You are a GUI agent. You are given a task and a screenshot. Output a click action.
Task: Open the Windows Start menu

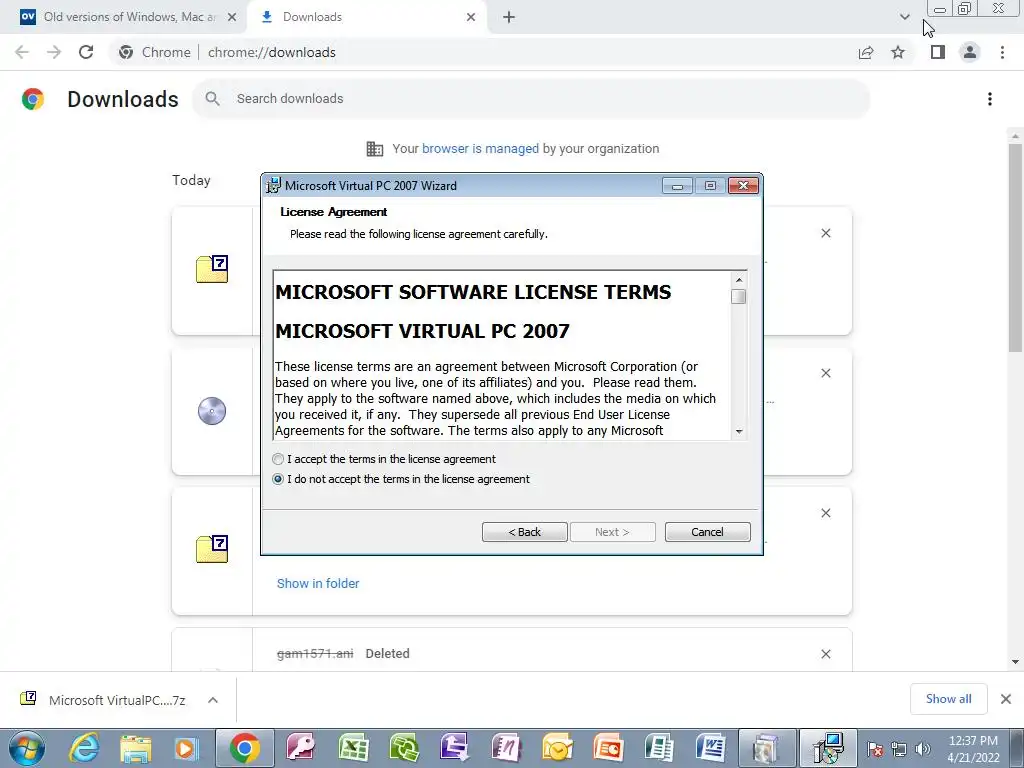point(27,748)
